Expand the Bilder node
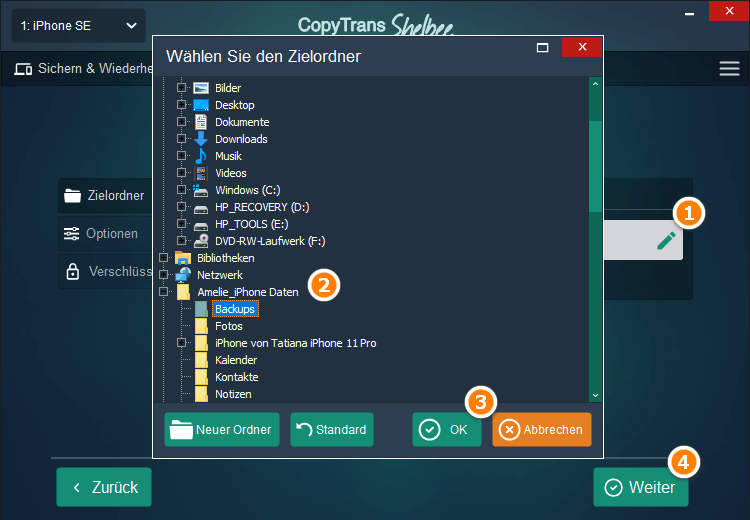This screenshot has height=520, width=750. [181, 88]
